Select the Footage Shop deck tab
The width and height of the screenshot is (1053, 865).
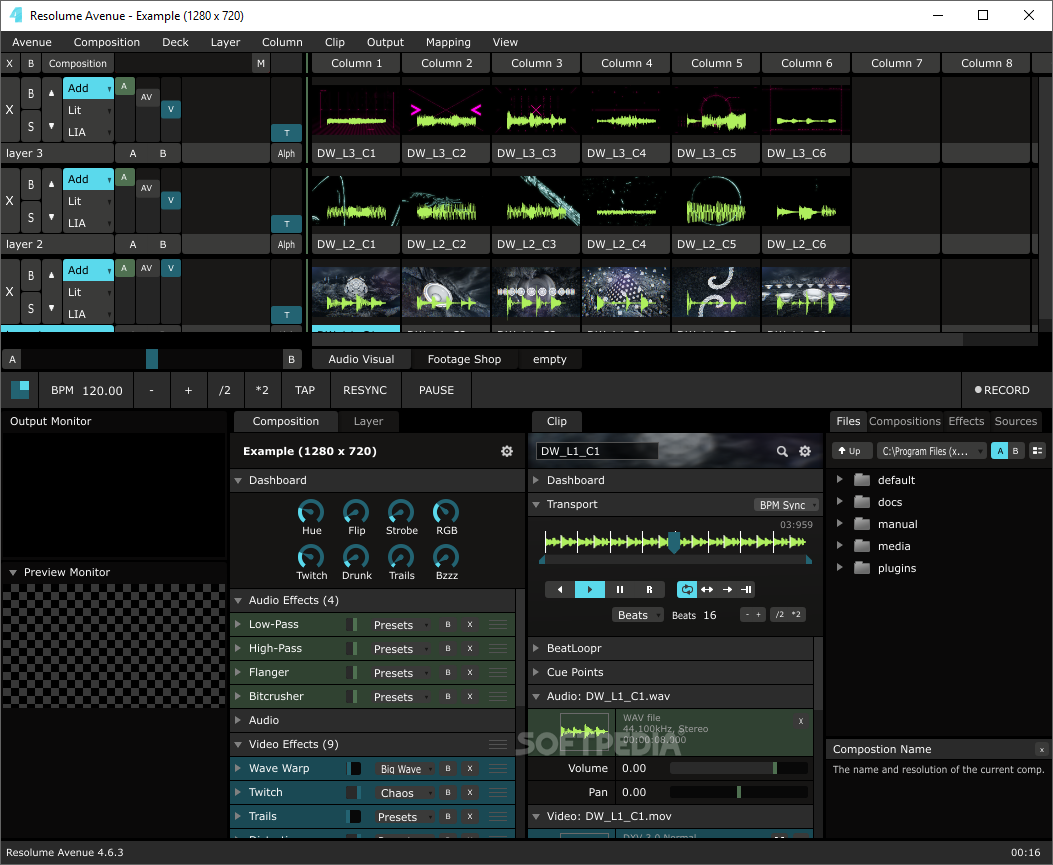tap(464, 359)
